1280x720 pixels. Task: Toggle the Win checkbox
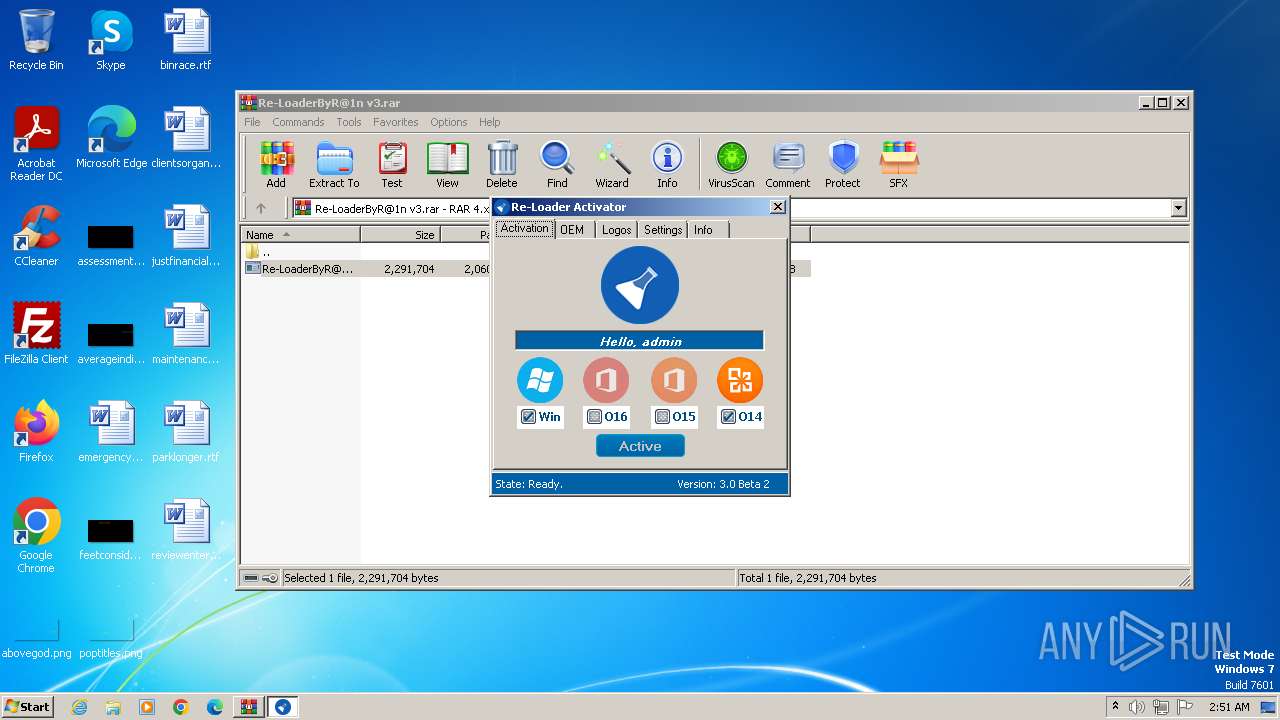point(529,417)
